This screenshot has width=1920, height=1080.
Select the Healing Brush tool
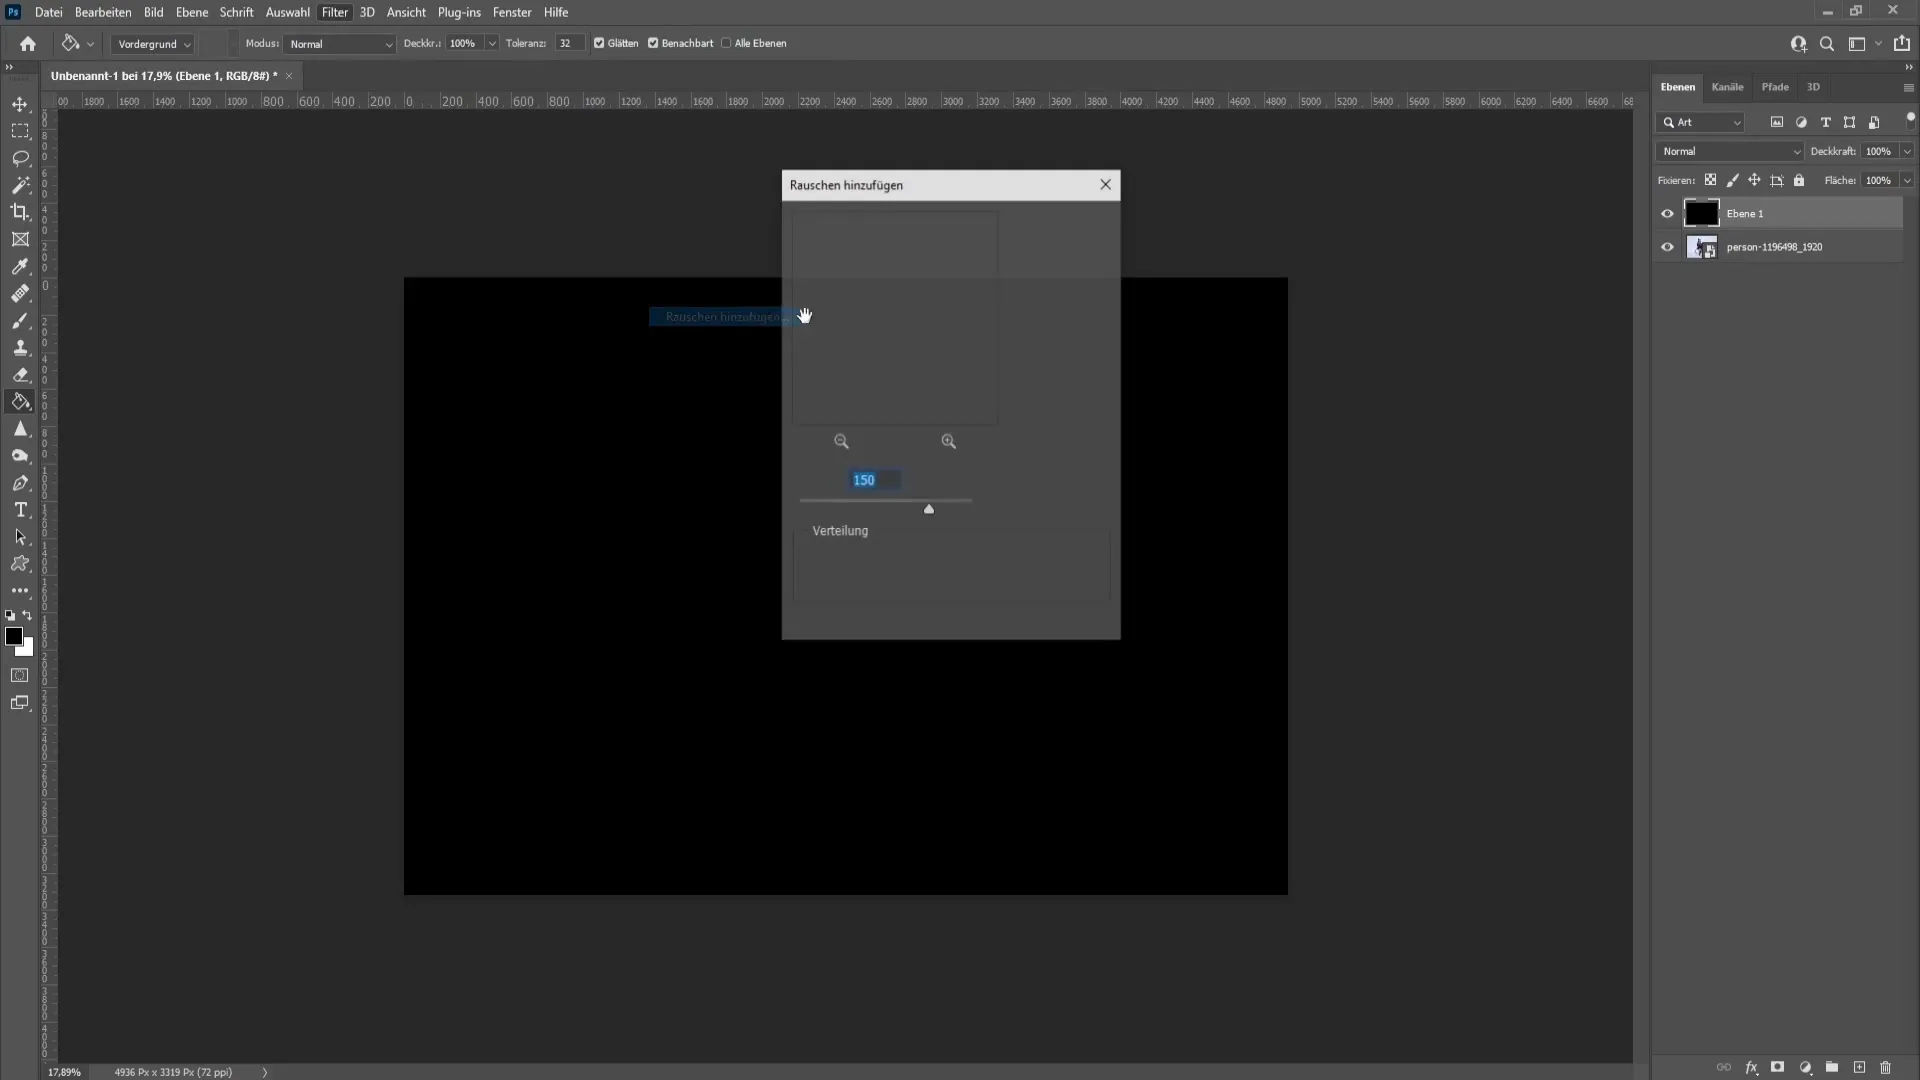[20, 293]
